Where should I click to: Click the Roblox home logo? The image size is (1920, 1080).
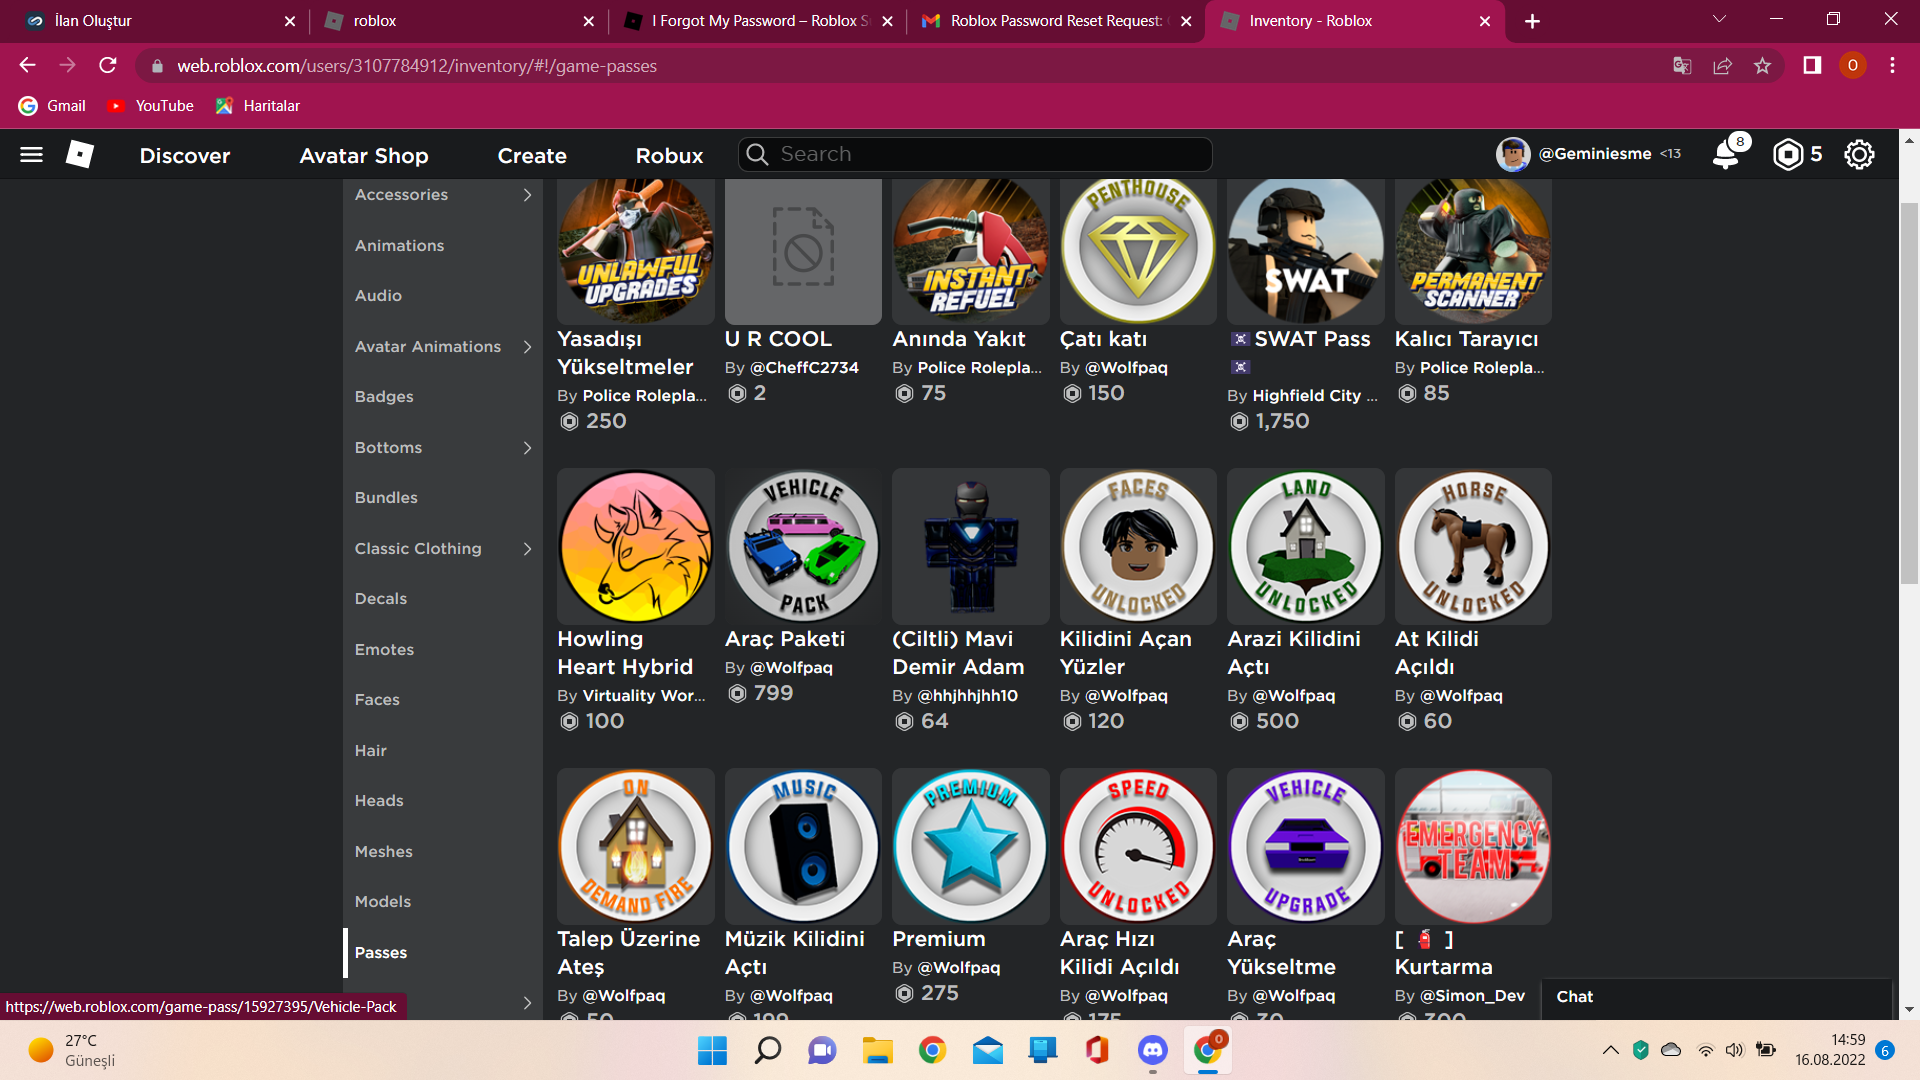[80, 154]
